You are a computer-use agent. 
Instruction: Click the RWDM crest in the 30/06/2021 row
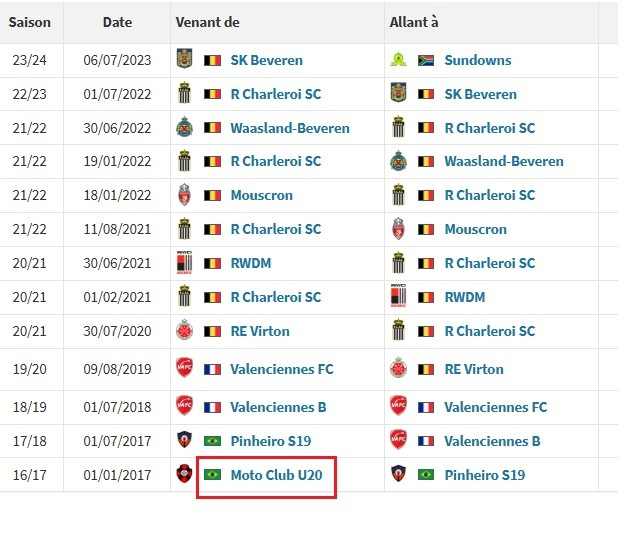click(184, 262)
